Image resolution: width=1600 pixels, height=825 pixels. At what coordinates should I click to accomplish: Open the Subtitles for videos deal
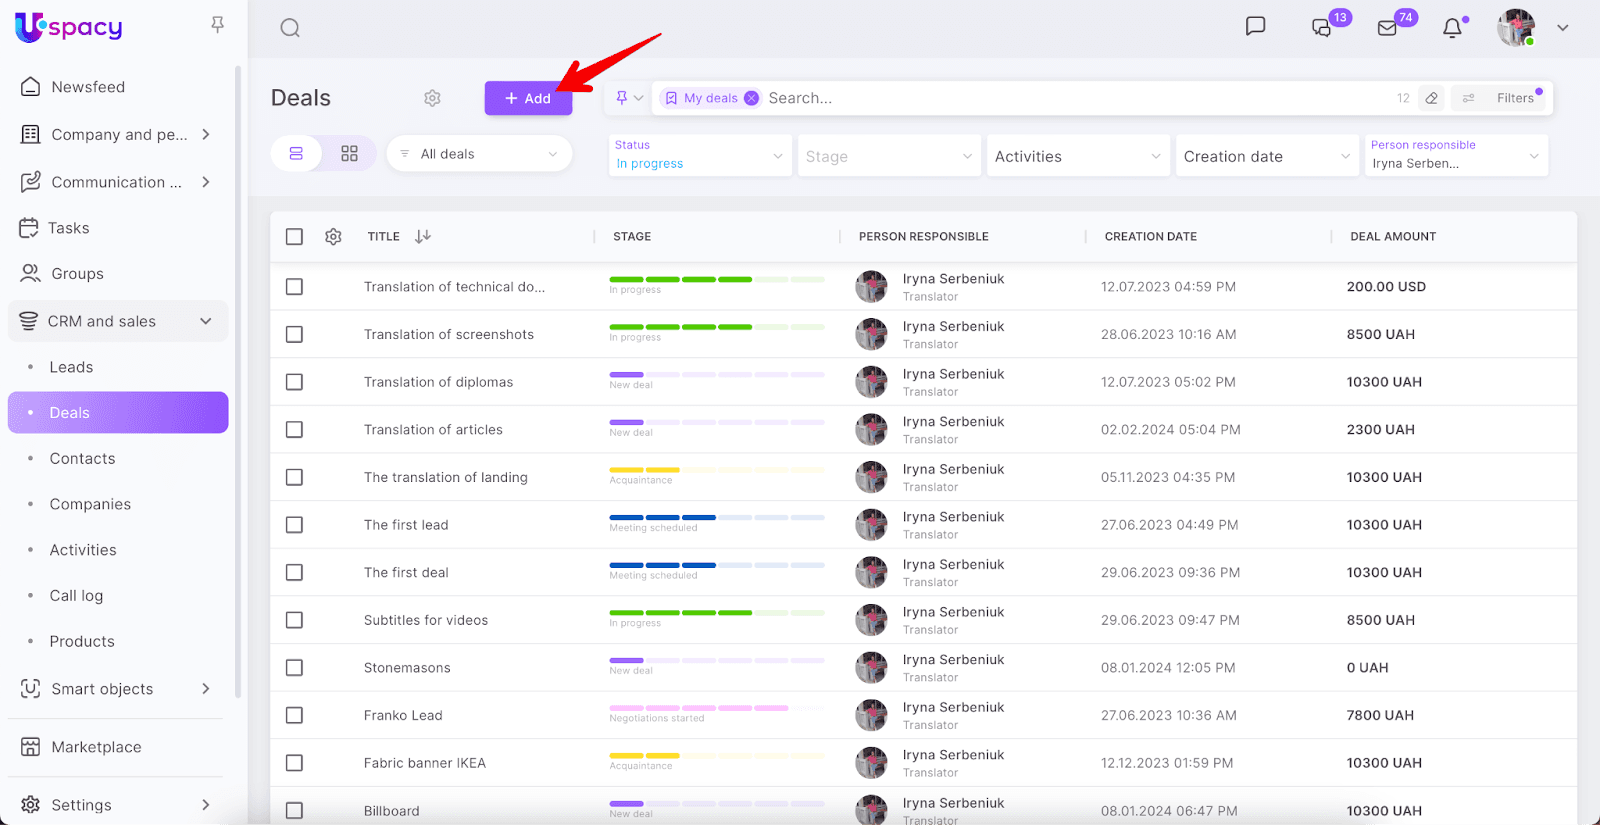[x=426, y=620]
